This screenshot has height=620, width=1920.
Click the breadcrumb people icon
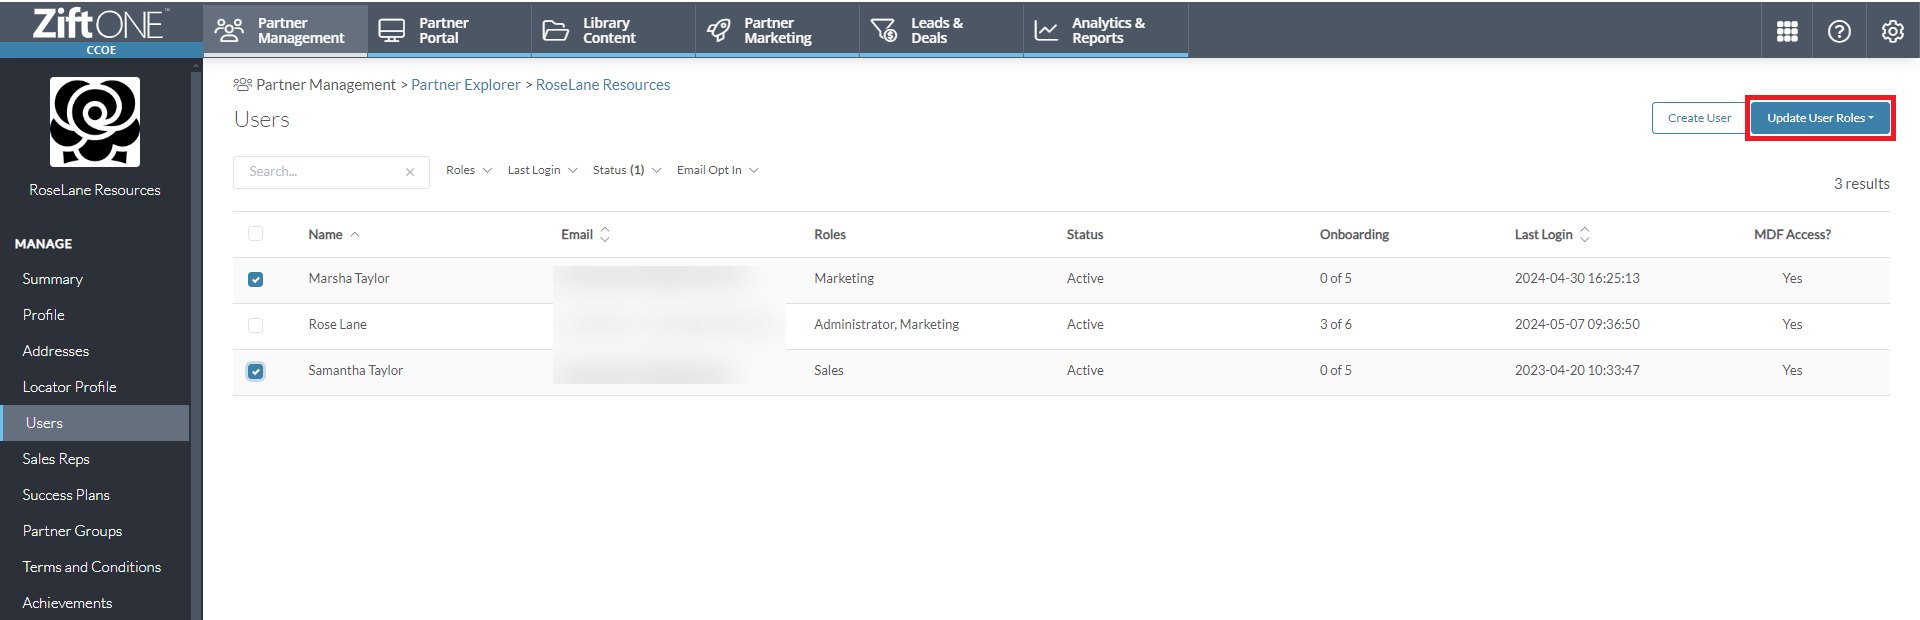tap(242, 85)
